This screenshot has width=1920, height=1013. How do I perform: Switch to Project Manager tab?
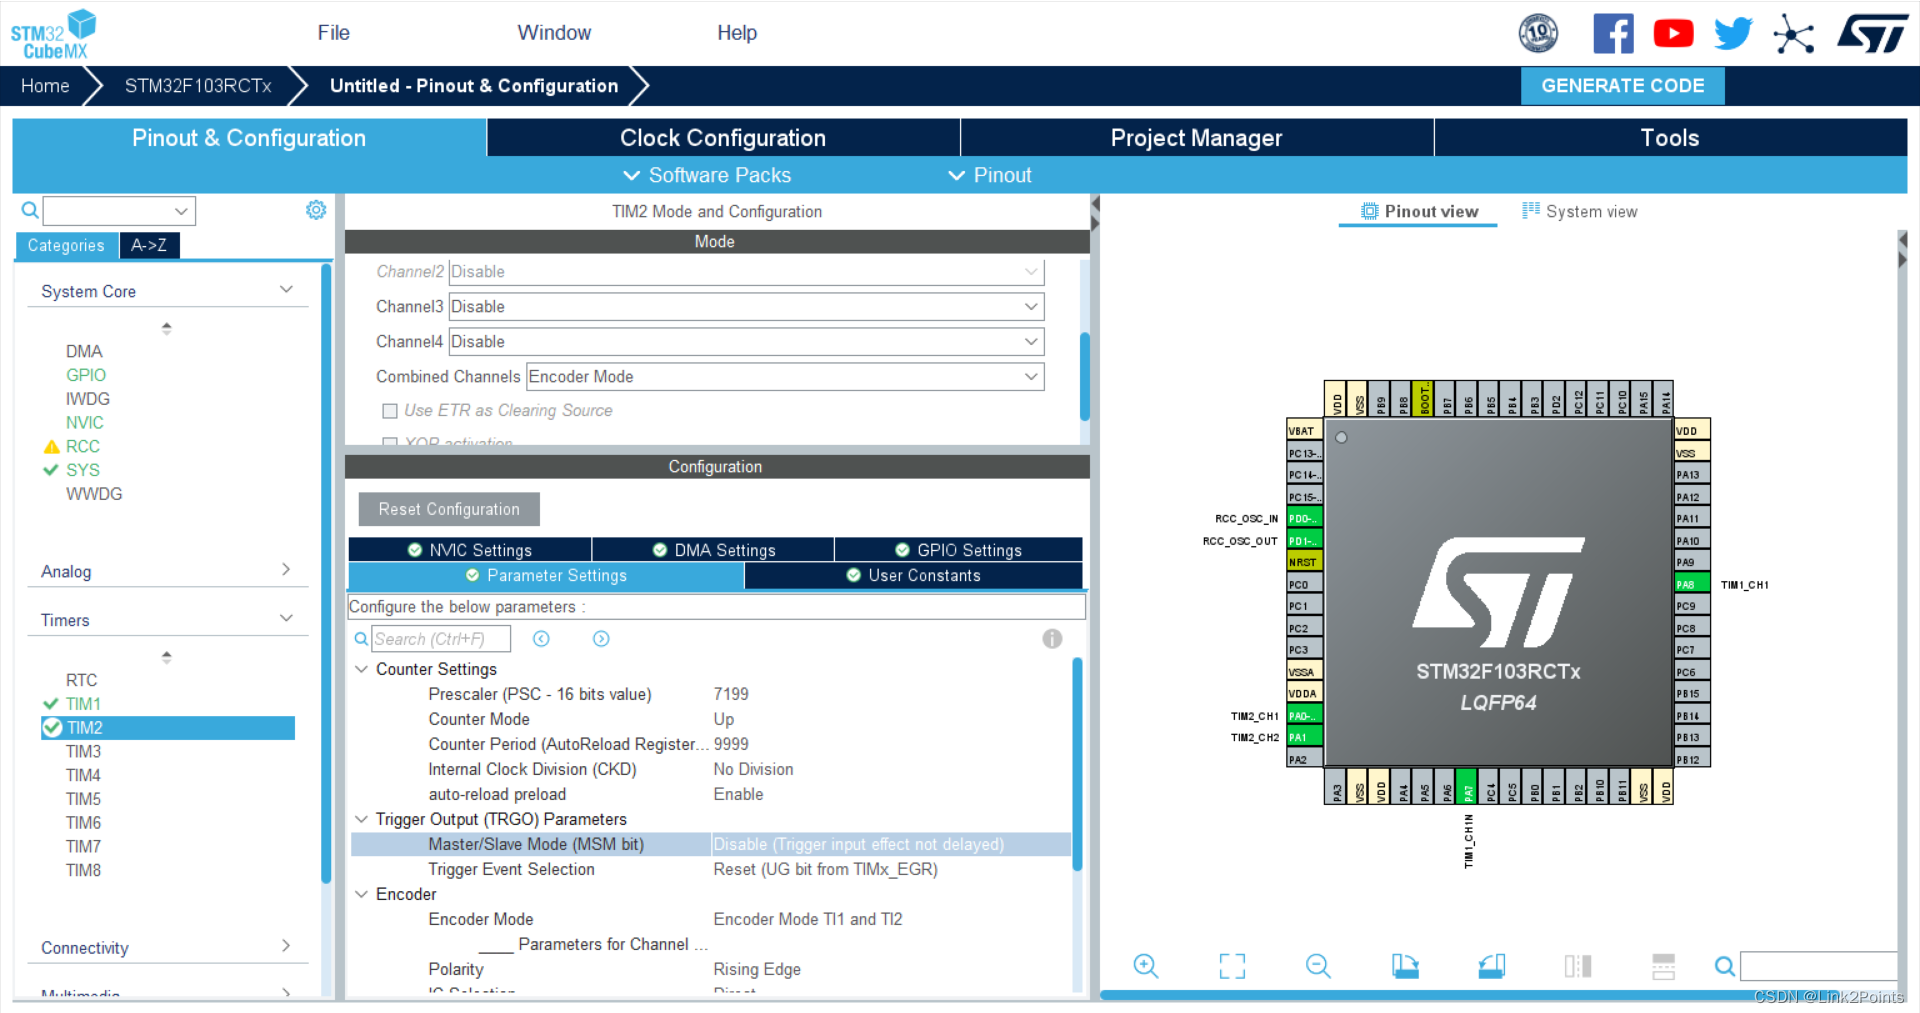point(1197,138)
